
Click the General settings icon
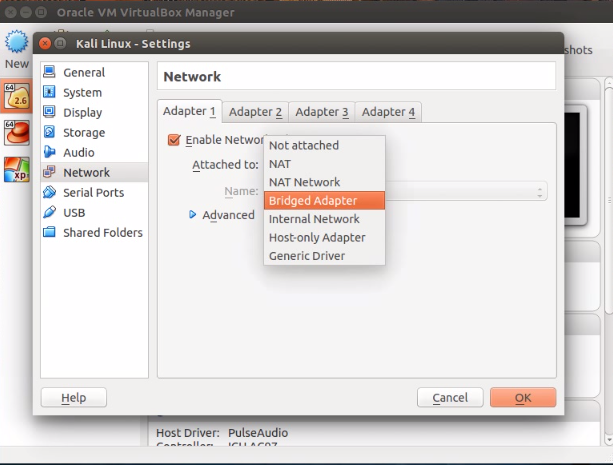click(49, 72)
